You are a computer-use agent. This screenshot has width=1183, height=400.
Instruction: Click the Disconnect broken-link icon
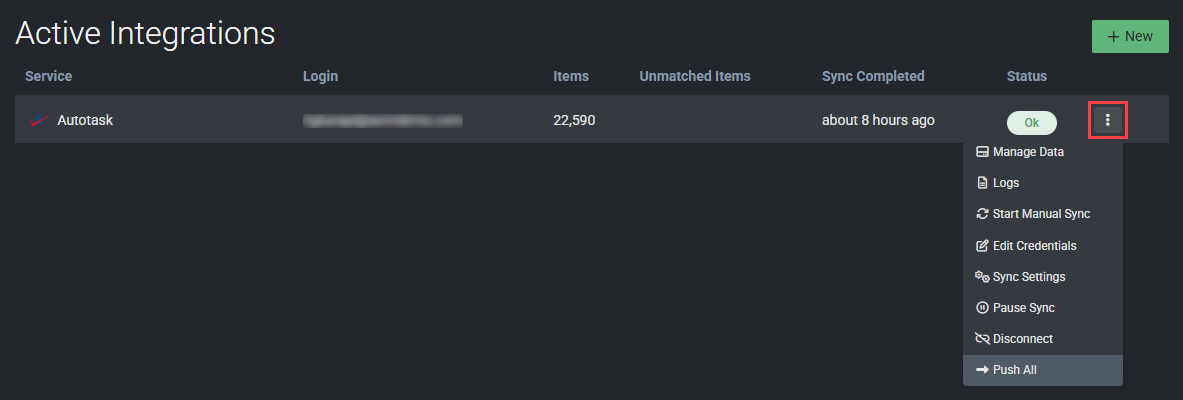(982, 338)
